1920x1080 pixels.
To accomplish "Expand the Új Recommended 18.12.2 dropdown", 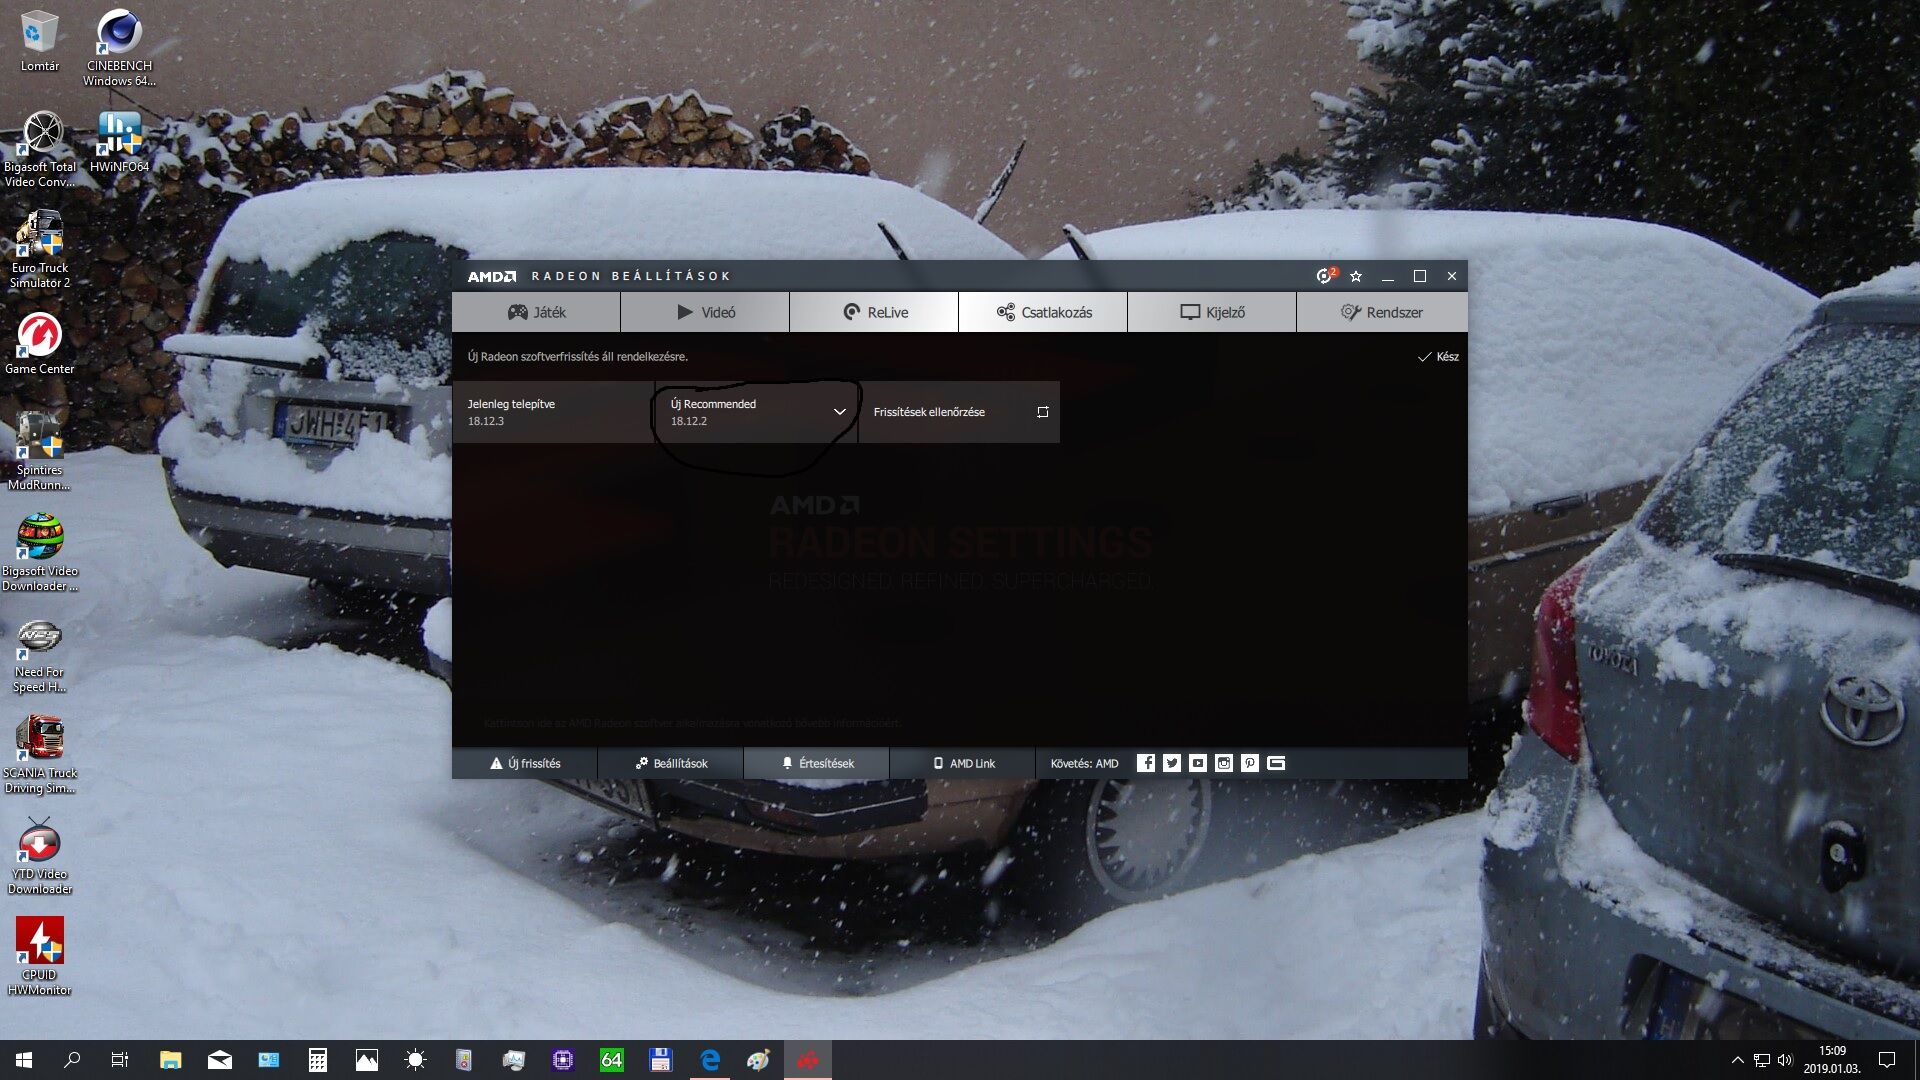I will coord(757,412).
